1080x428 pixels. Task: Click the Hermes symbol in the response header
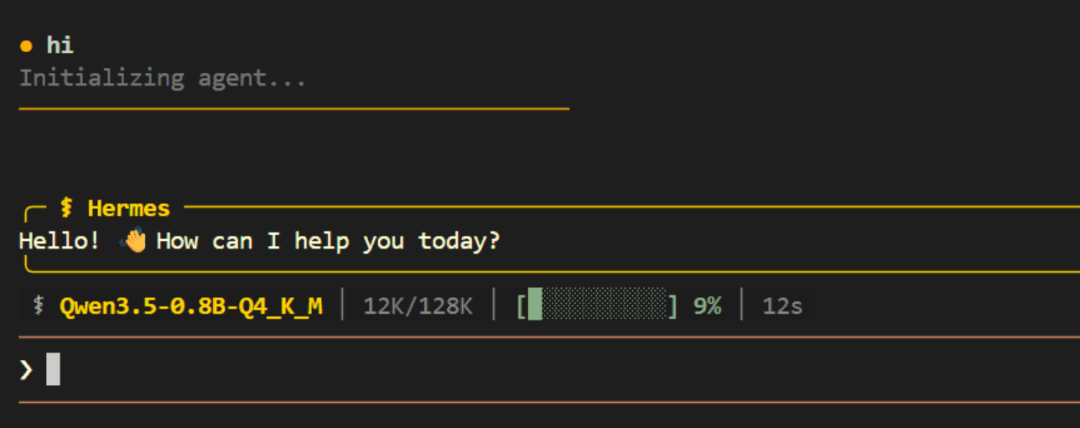pyautogui.click(x=67, y=208)
